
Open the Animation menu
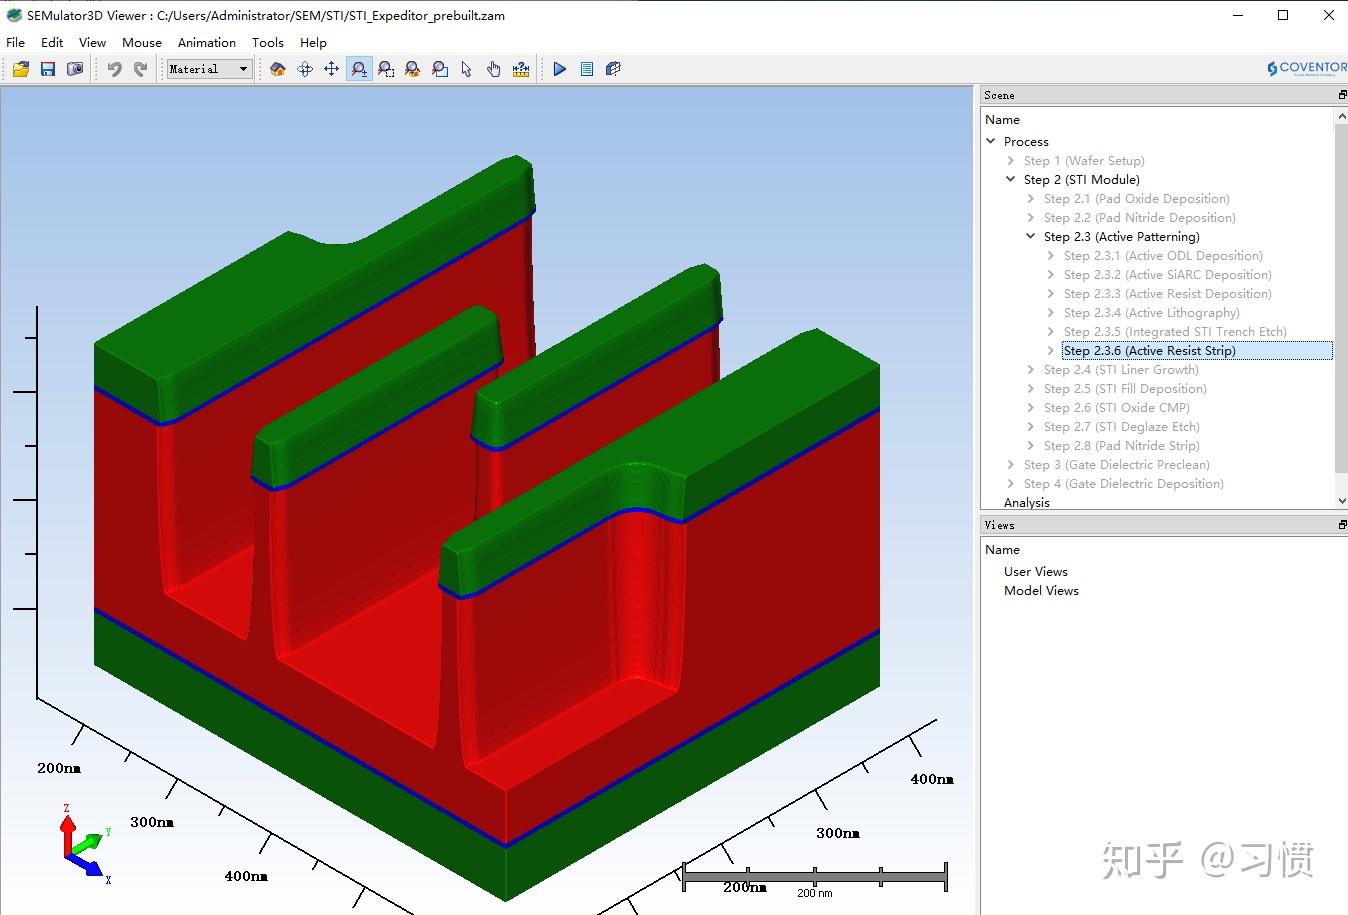point(206,42)
